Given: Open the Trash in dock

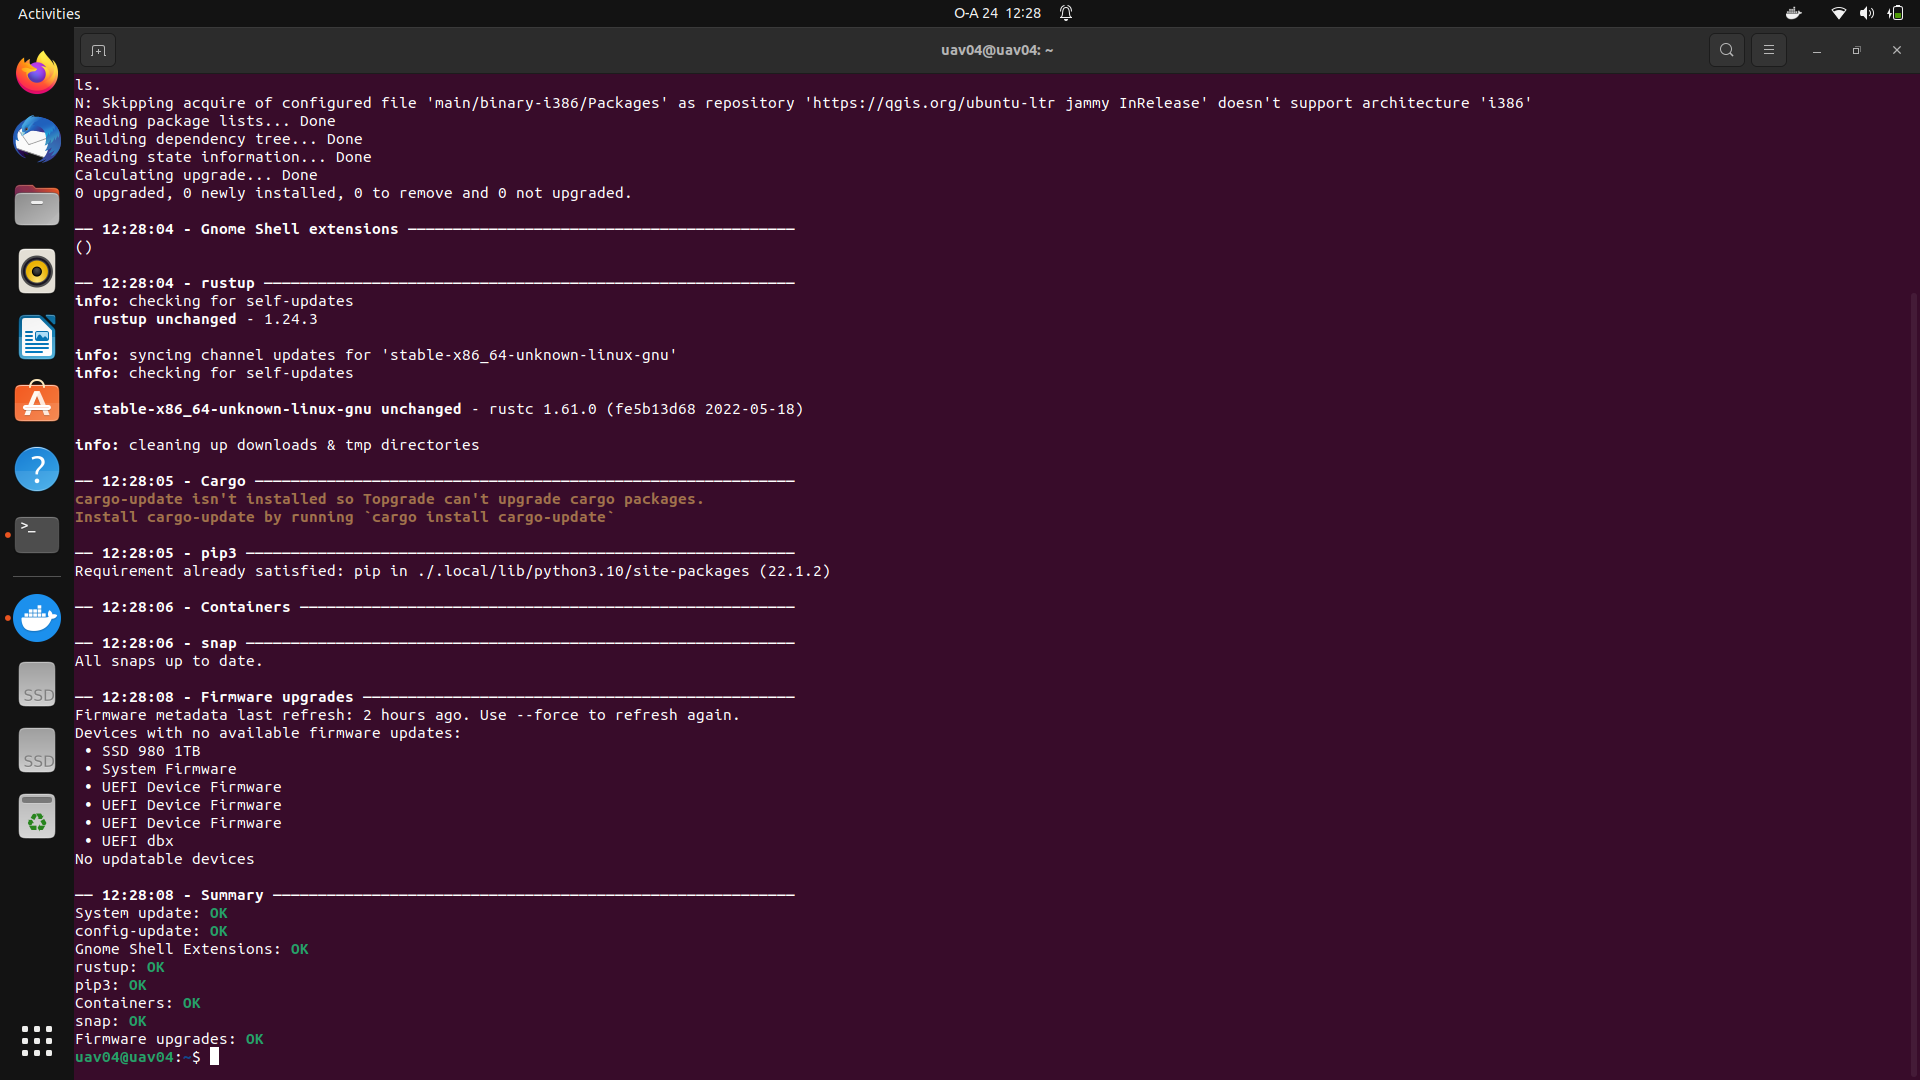Looking at the screenshot, I should point(37,816).
